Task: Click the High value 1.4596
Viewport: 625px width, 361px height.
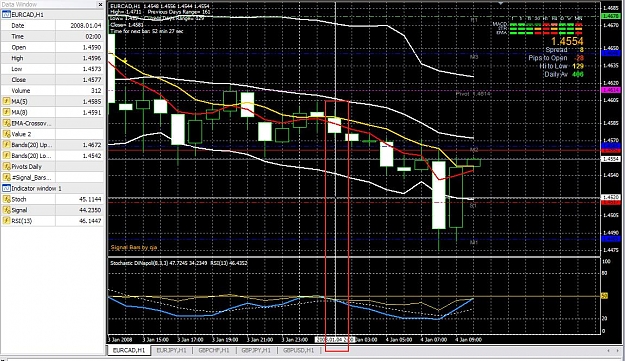Action: (x=92, y=58)
